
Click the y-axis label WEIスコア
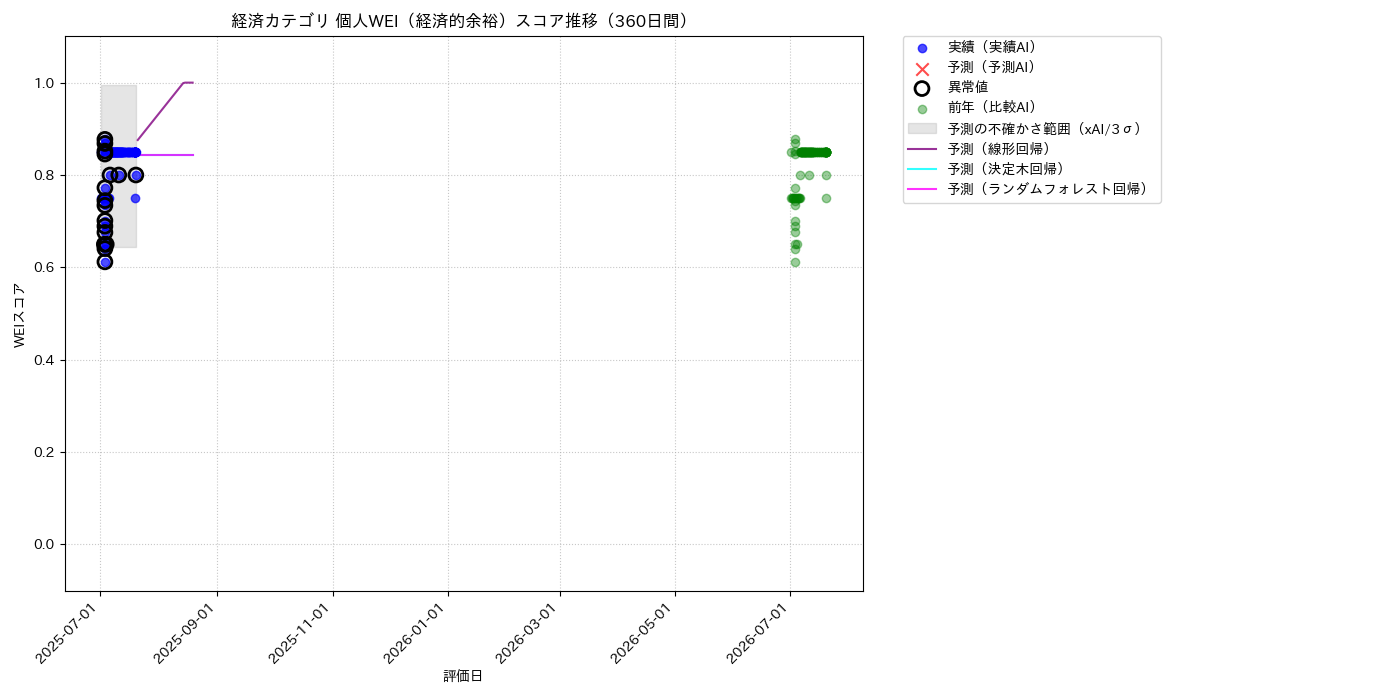pyautogui.click(x=20, y=314)
